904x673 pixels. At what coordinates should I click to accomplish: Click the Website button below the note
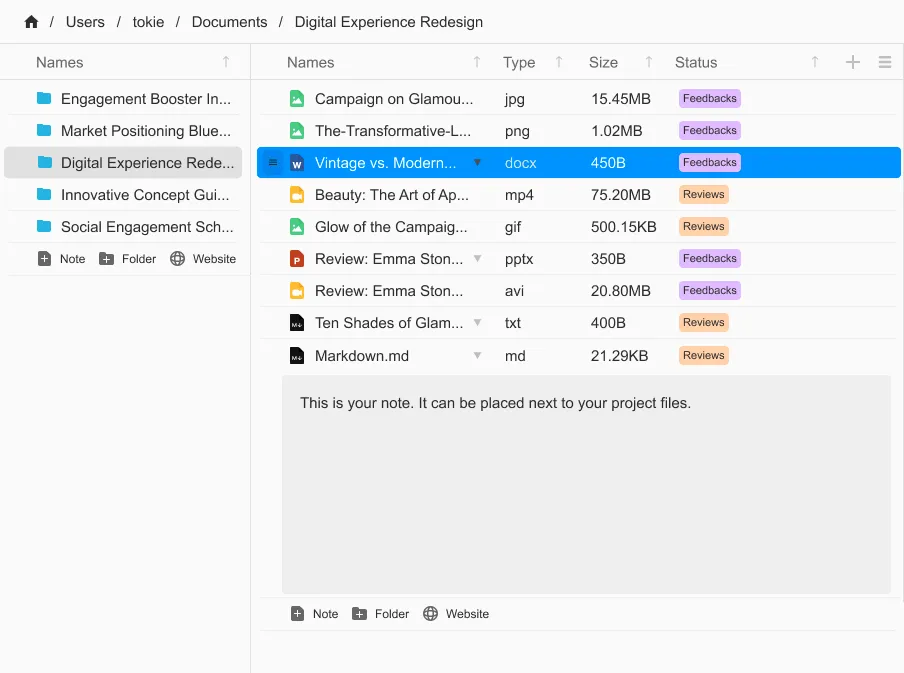pyautogui.click(x=456, y=614)
